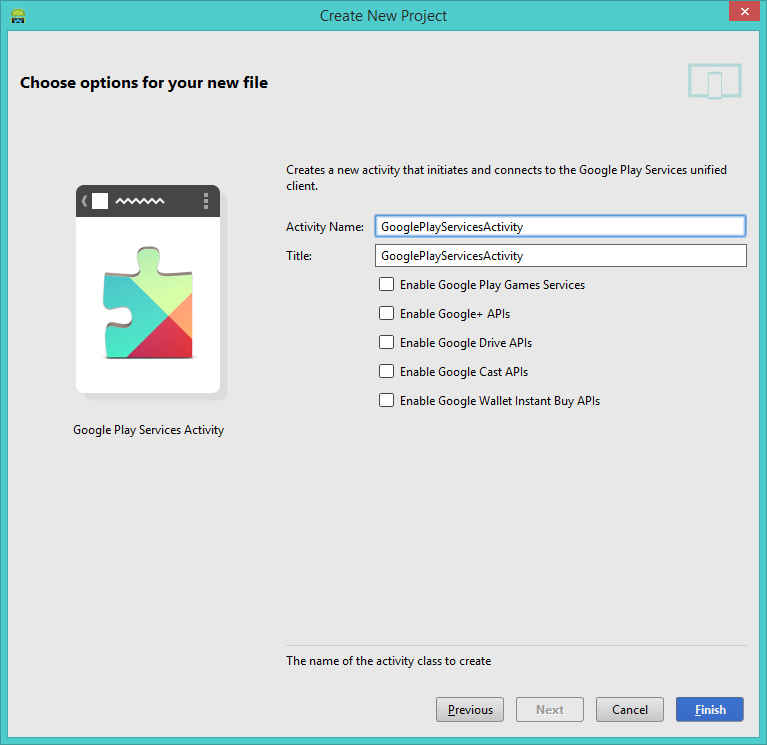Click the overflow menu dots in phone preview
The image size is (767, 745).
coord(206,201)
